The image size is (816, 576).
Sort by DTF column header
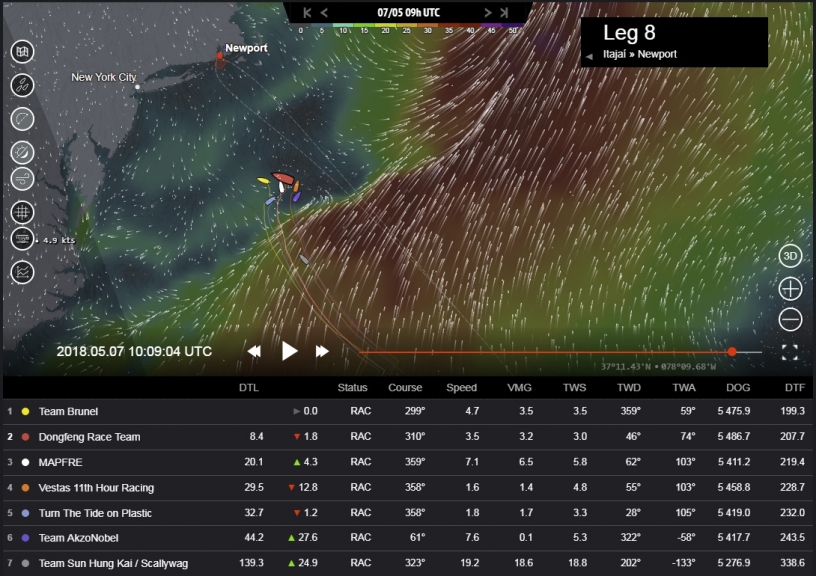coord(795,388)
